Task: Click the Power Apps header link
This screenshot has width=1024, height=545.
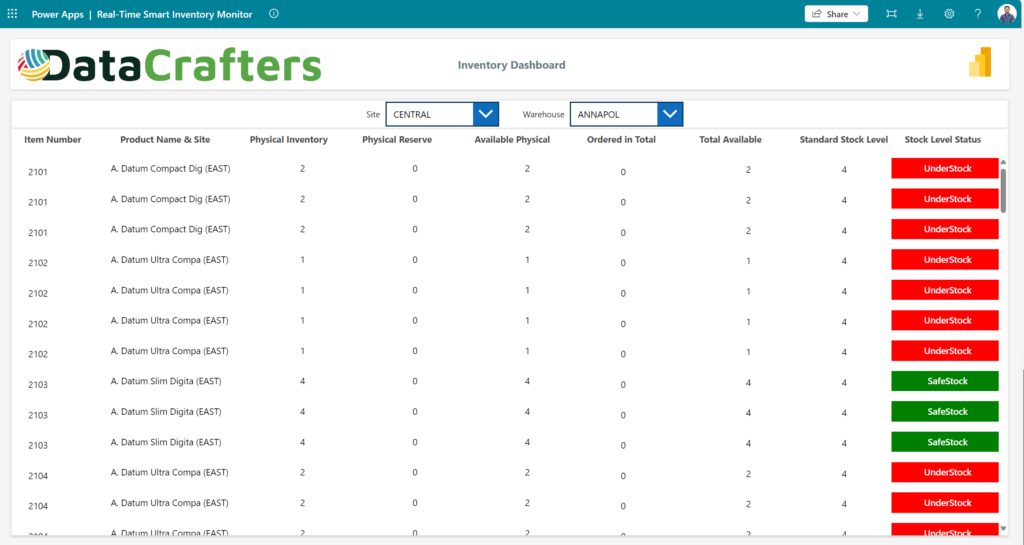Action: click(x=57, y=14)
